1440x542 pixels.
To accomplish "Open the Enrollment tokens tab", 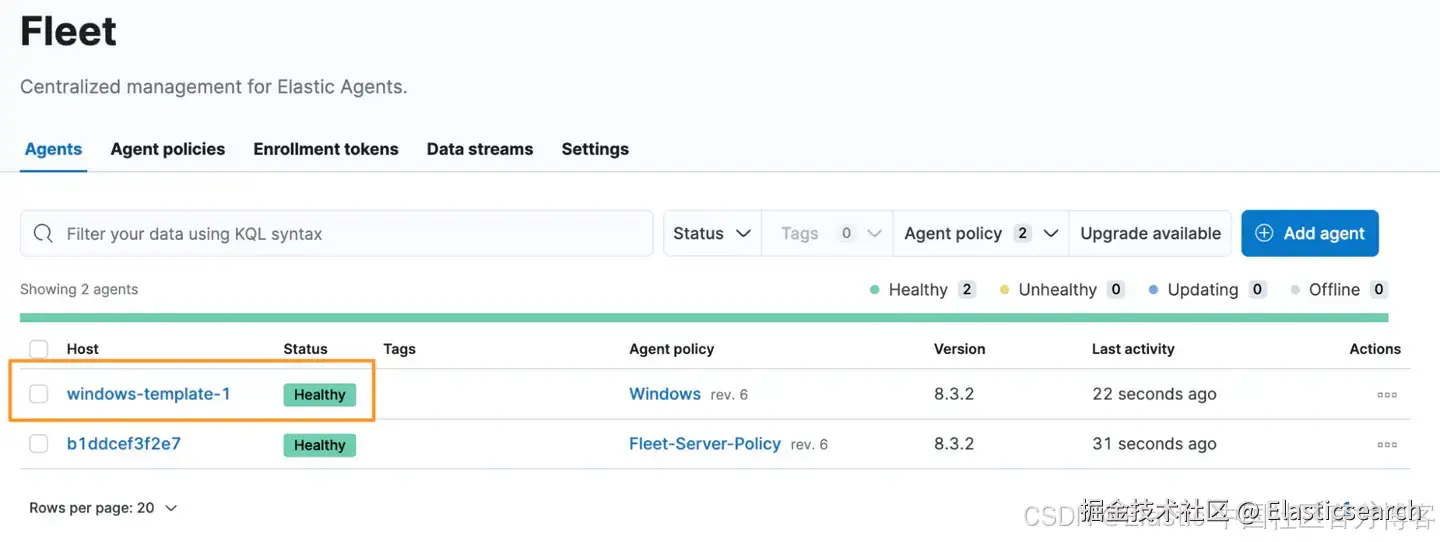I will 325,149.
